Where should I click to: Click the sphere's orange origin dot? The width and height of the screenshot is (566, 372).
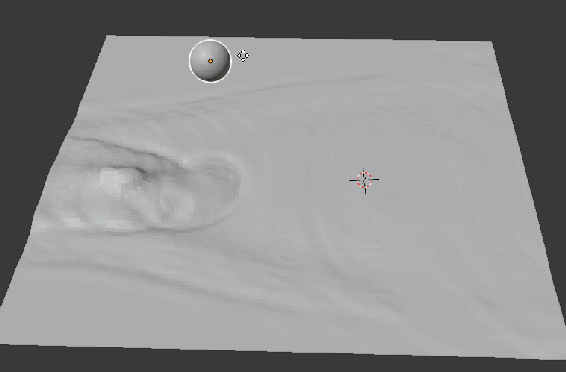[210, 61]
